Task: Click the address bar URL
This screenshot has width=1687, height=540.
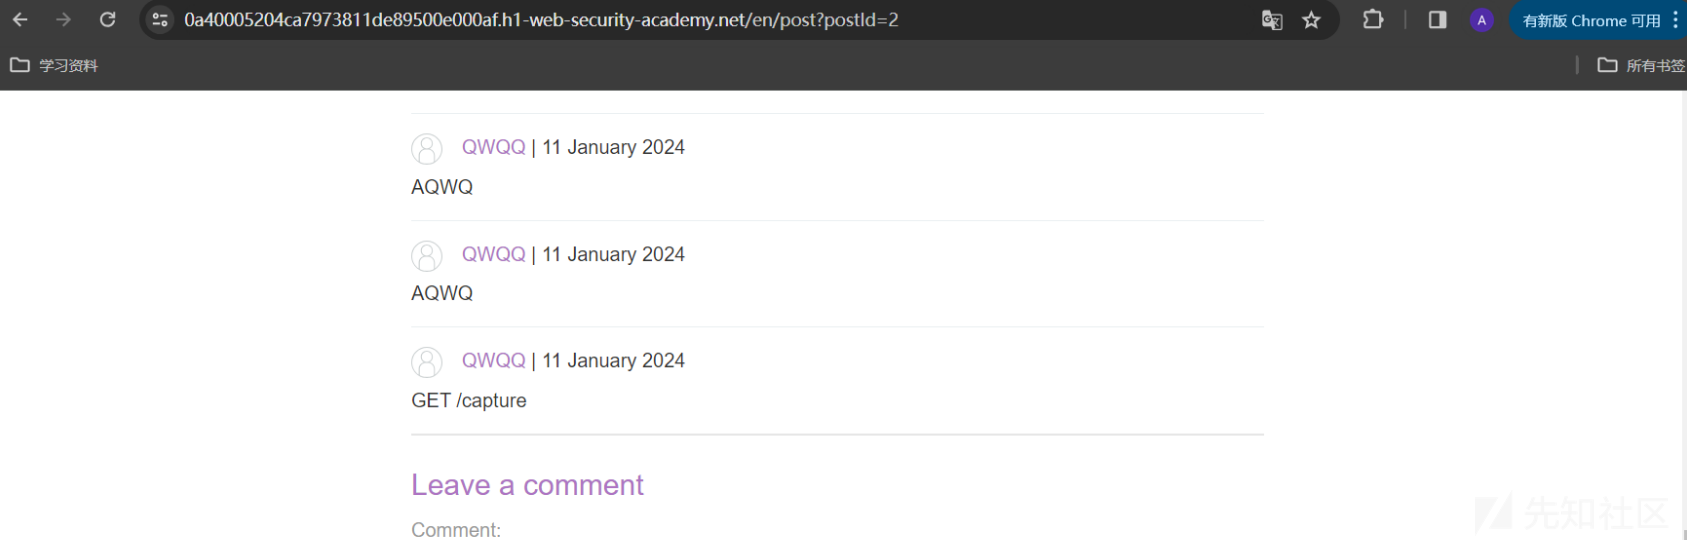Action: 541,20
